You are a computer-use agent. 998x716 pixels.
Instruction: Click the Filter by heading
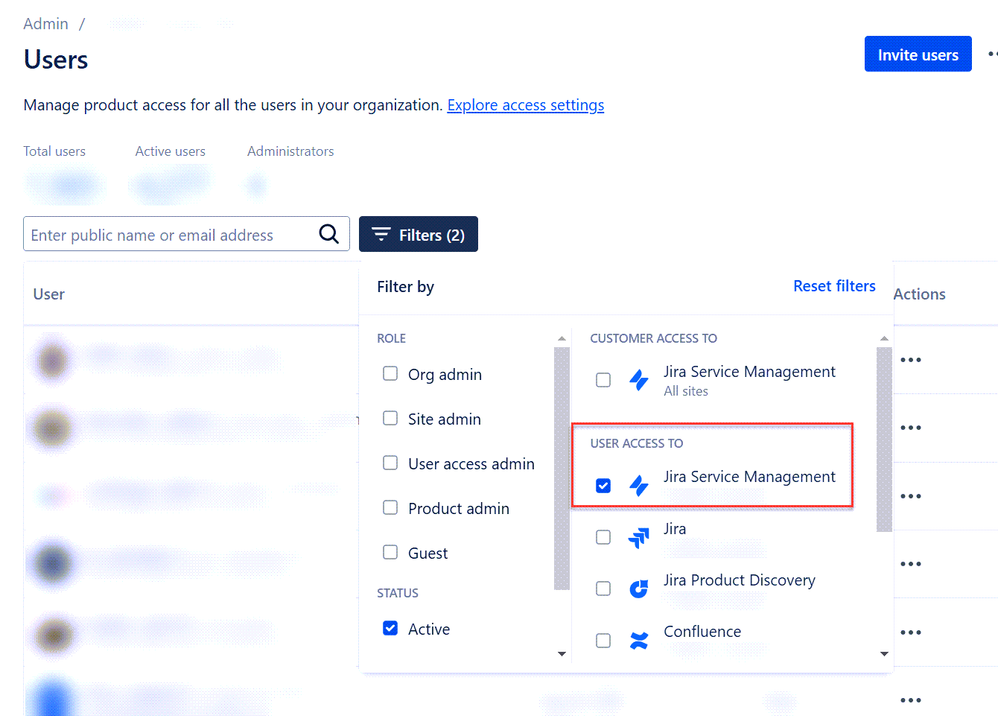(x=405, y=287)
